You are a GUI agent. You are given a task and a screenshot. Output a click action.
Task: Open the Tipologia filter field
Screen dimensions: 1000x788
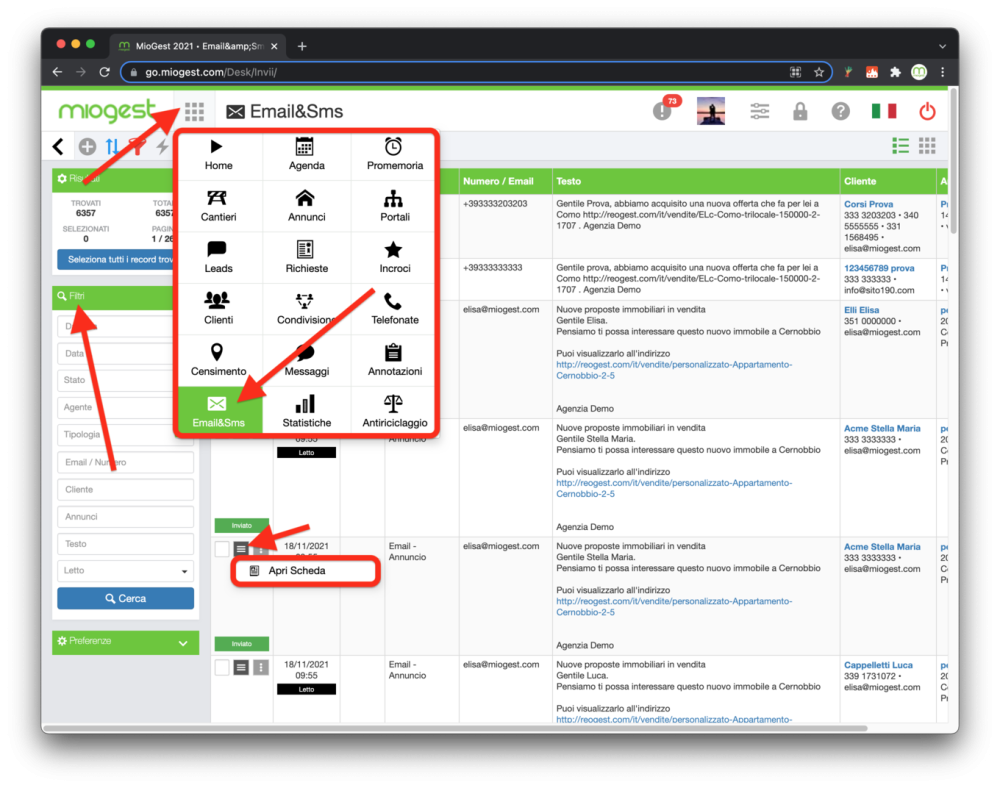[115, 435]
